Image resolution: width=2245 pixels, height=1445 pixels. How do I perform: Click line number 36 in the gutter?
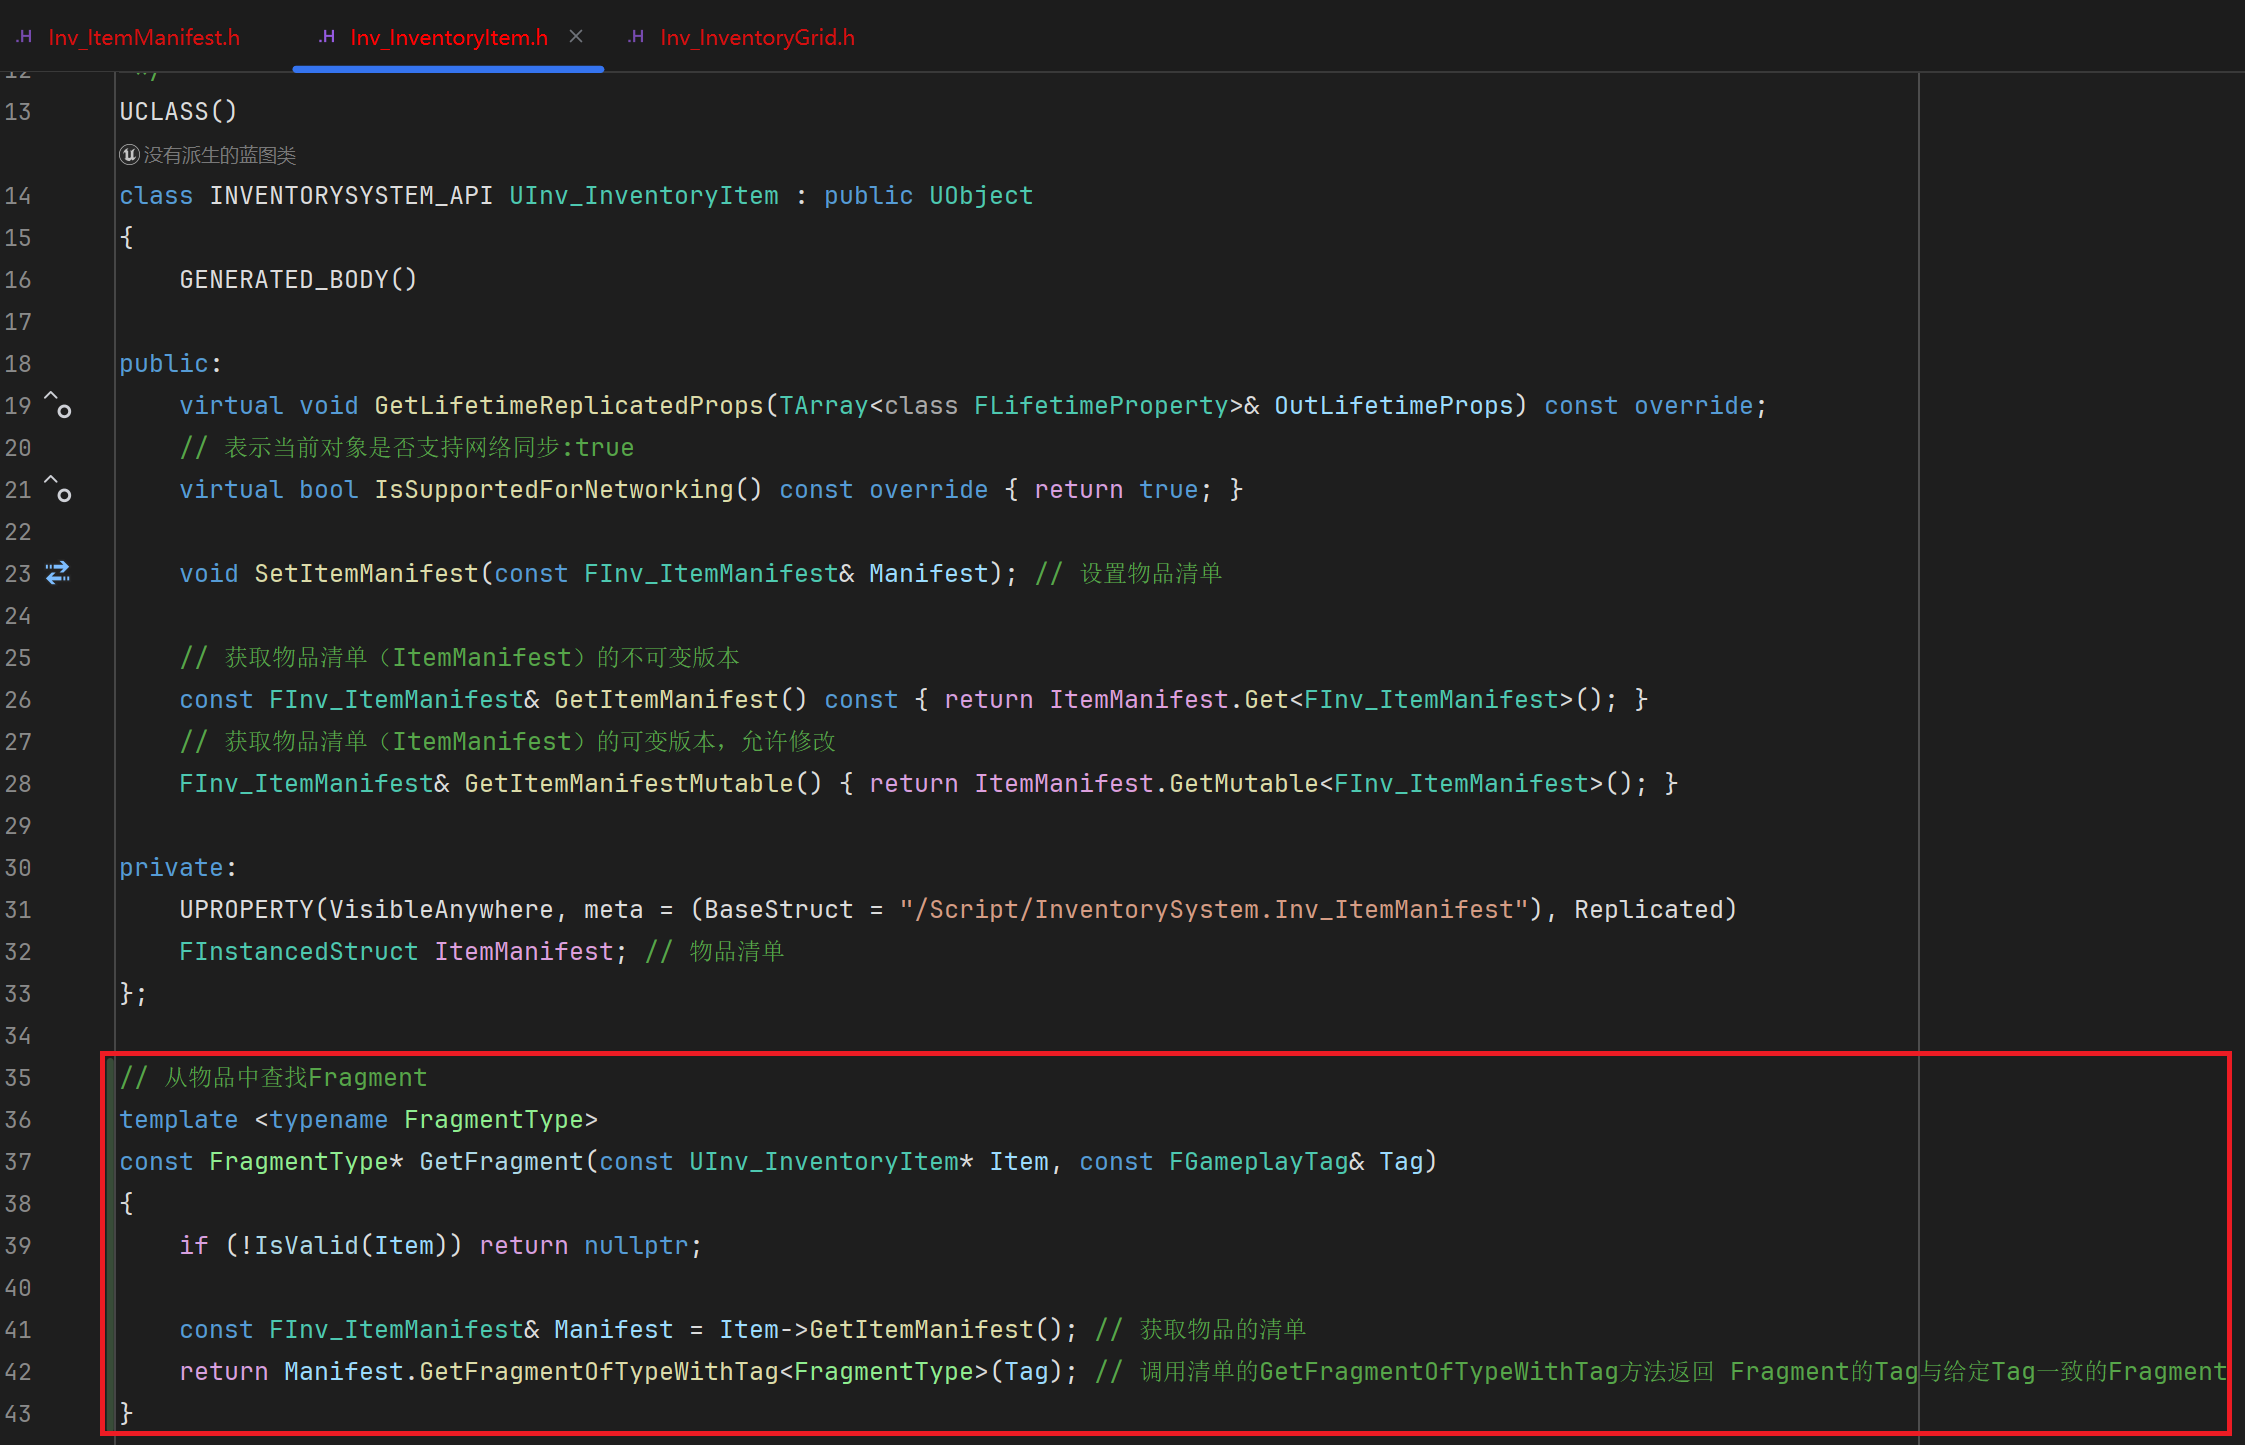[x=18, y=1120]
